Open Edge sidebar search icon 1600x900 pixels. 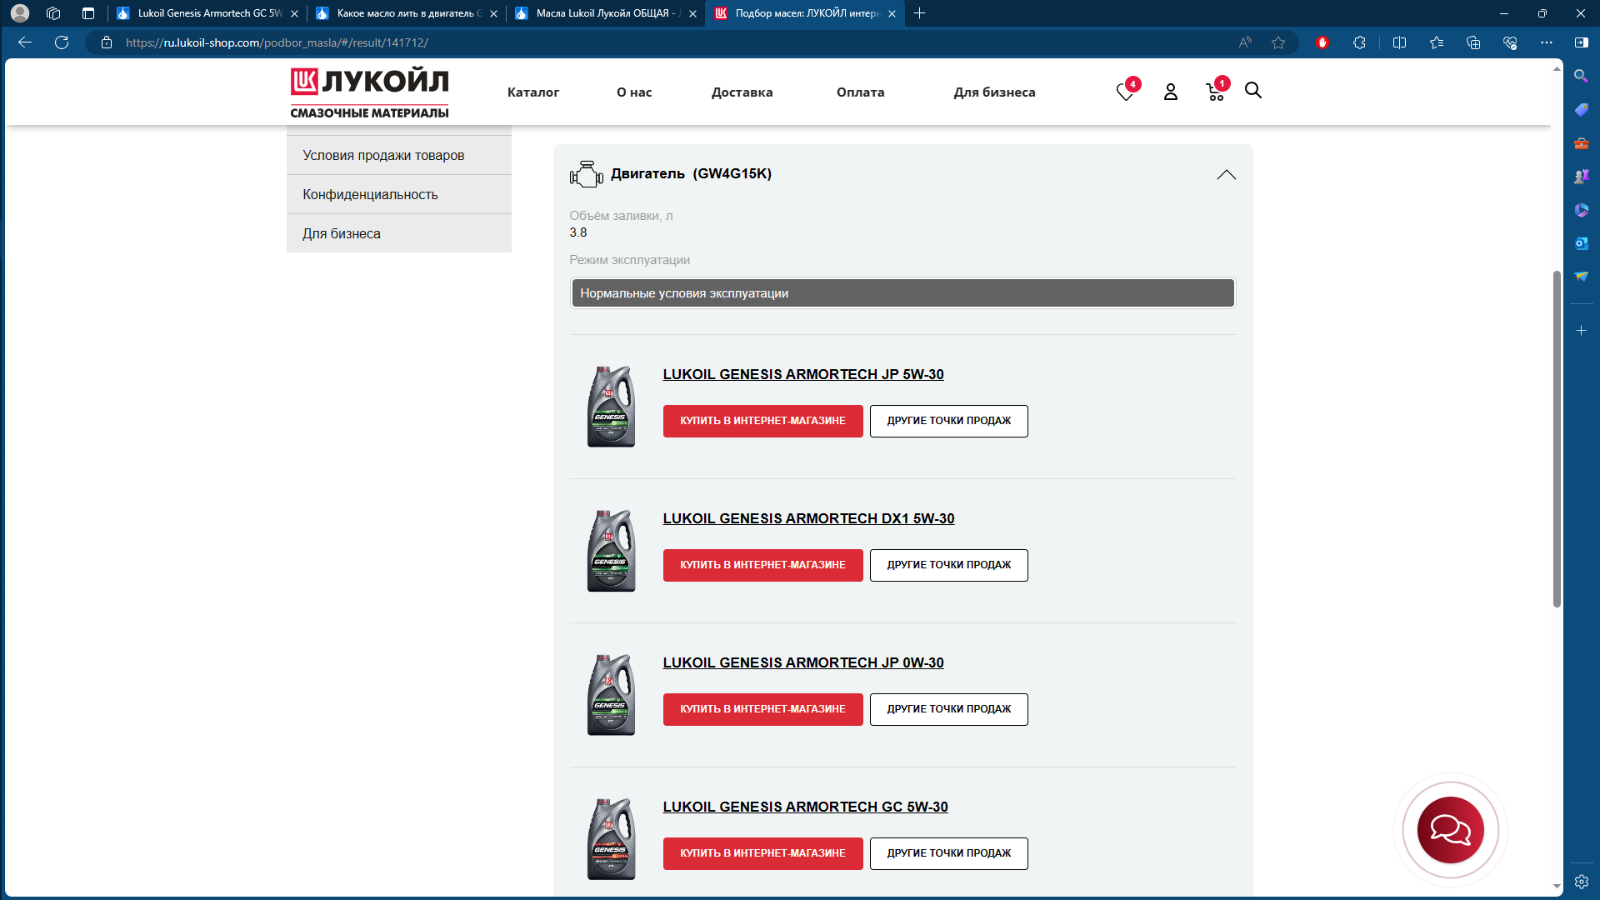point(1581,76)
